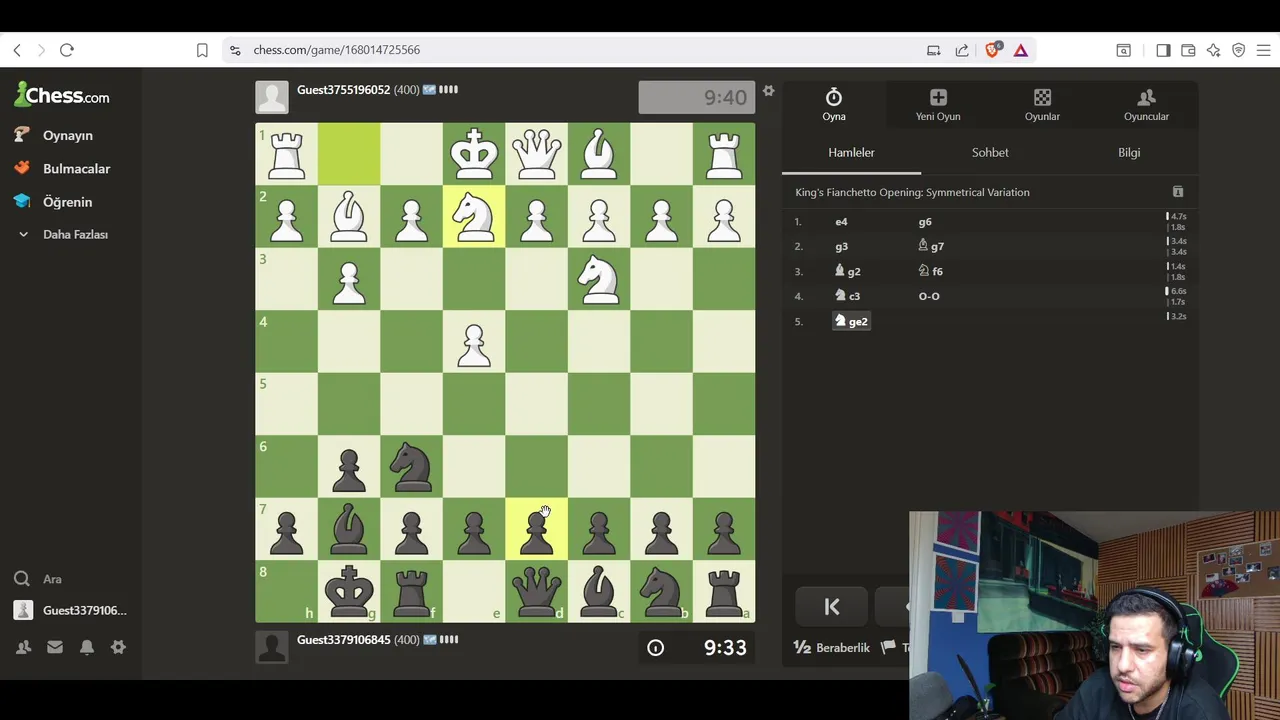Image resolution: width=1280 pixels, height=720 pixels.
Task: Select move e4 in move list
Action: tap(841, 222)
